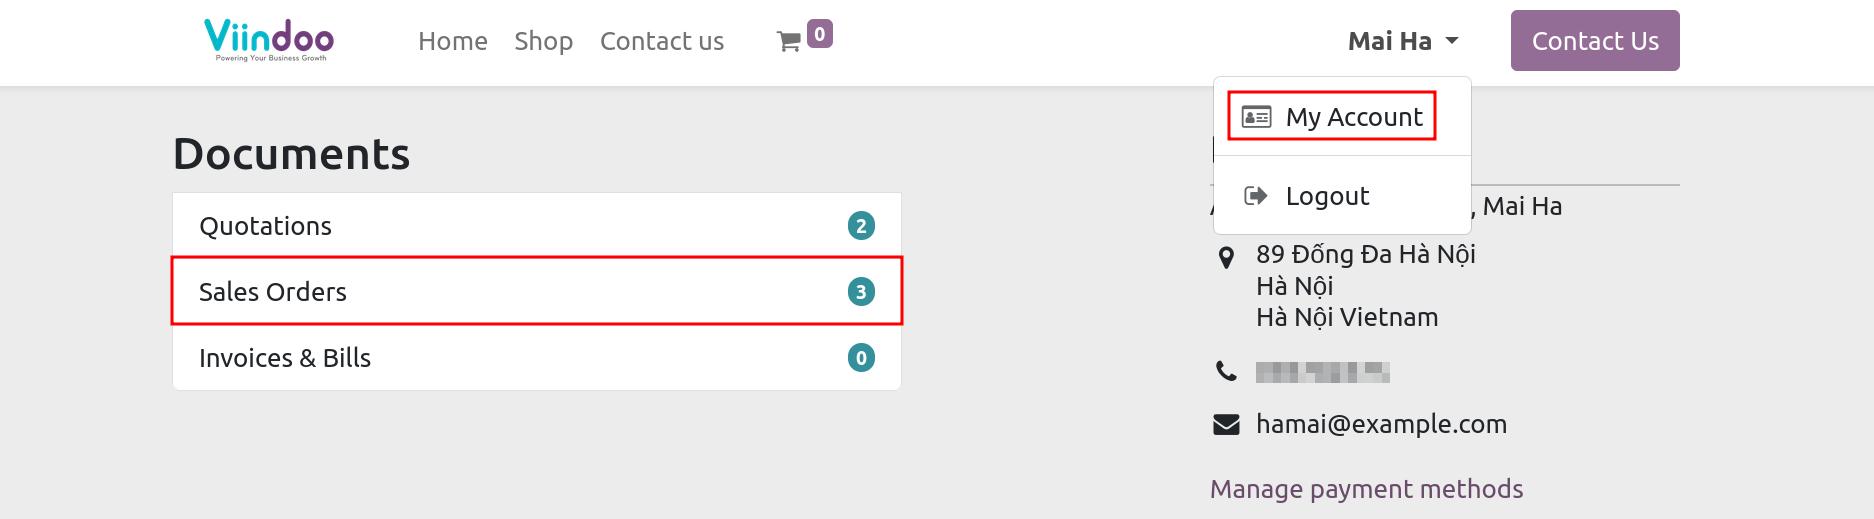Click the Viindoo logo
The height and width of the screenshot is (519, 1874).
(x=269, y=40)
